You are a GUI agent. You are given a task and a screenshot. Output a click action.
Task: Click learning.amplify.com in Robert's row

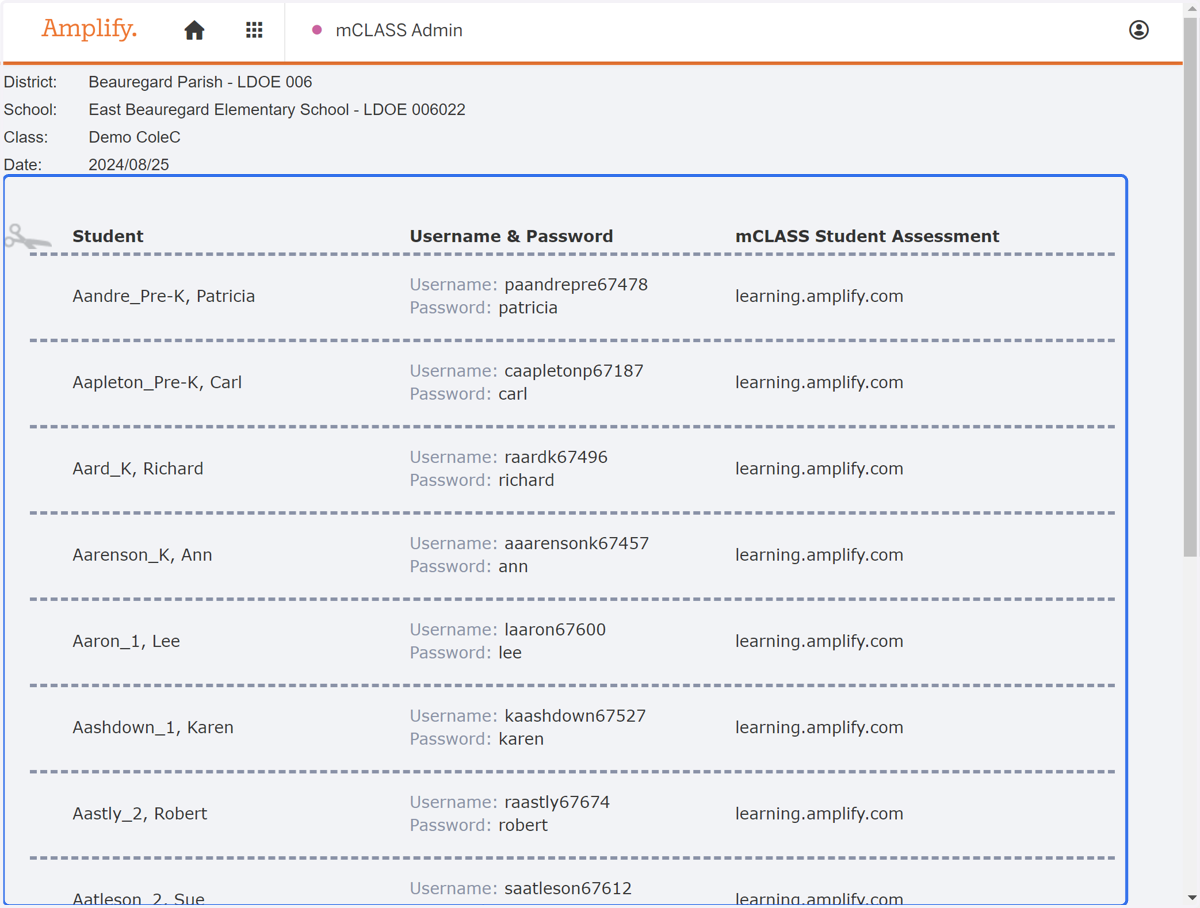pyautogui.click(x=819, y=813)
